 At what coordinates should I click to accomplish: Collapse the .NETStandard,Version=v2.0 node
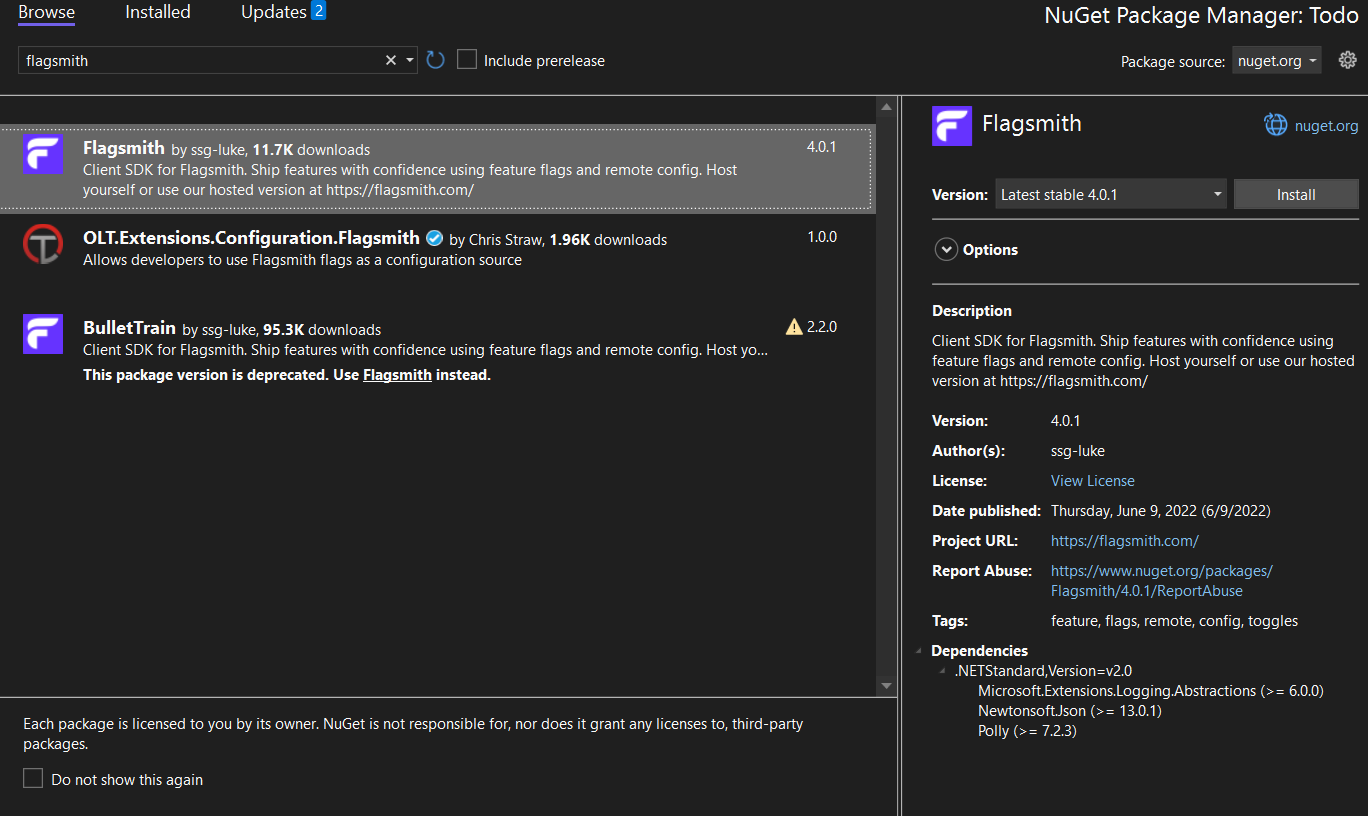(x=943, y=671)
